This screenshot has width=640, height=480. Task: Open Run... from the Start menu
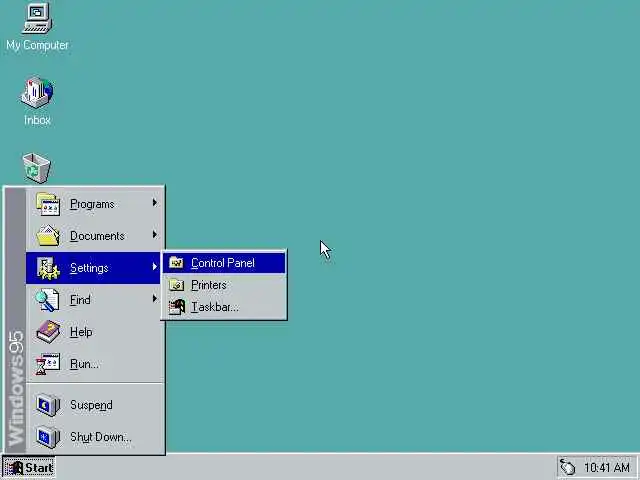[x=93, y=364]
